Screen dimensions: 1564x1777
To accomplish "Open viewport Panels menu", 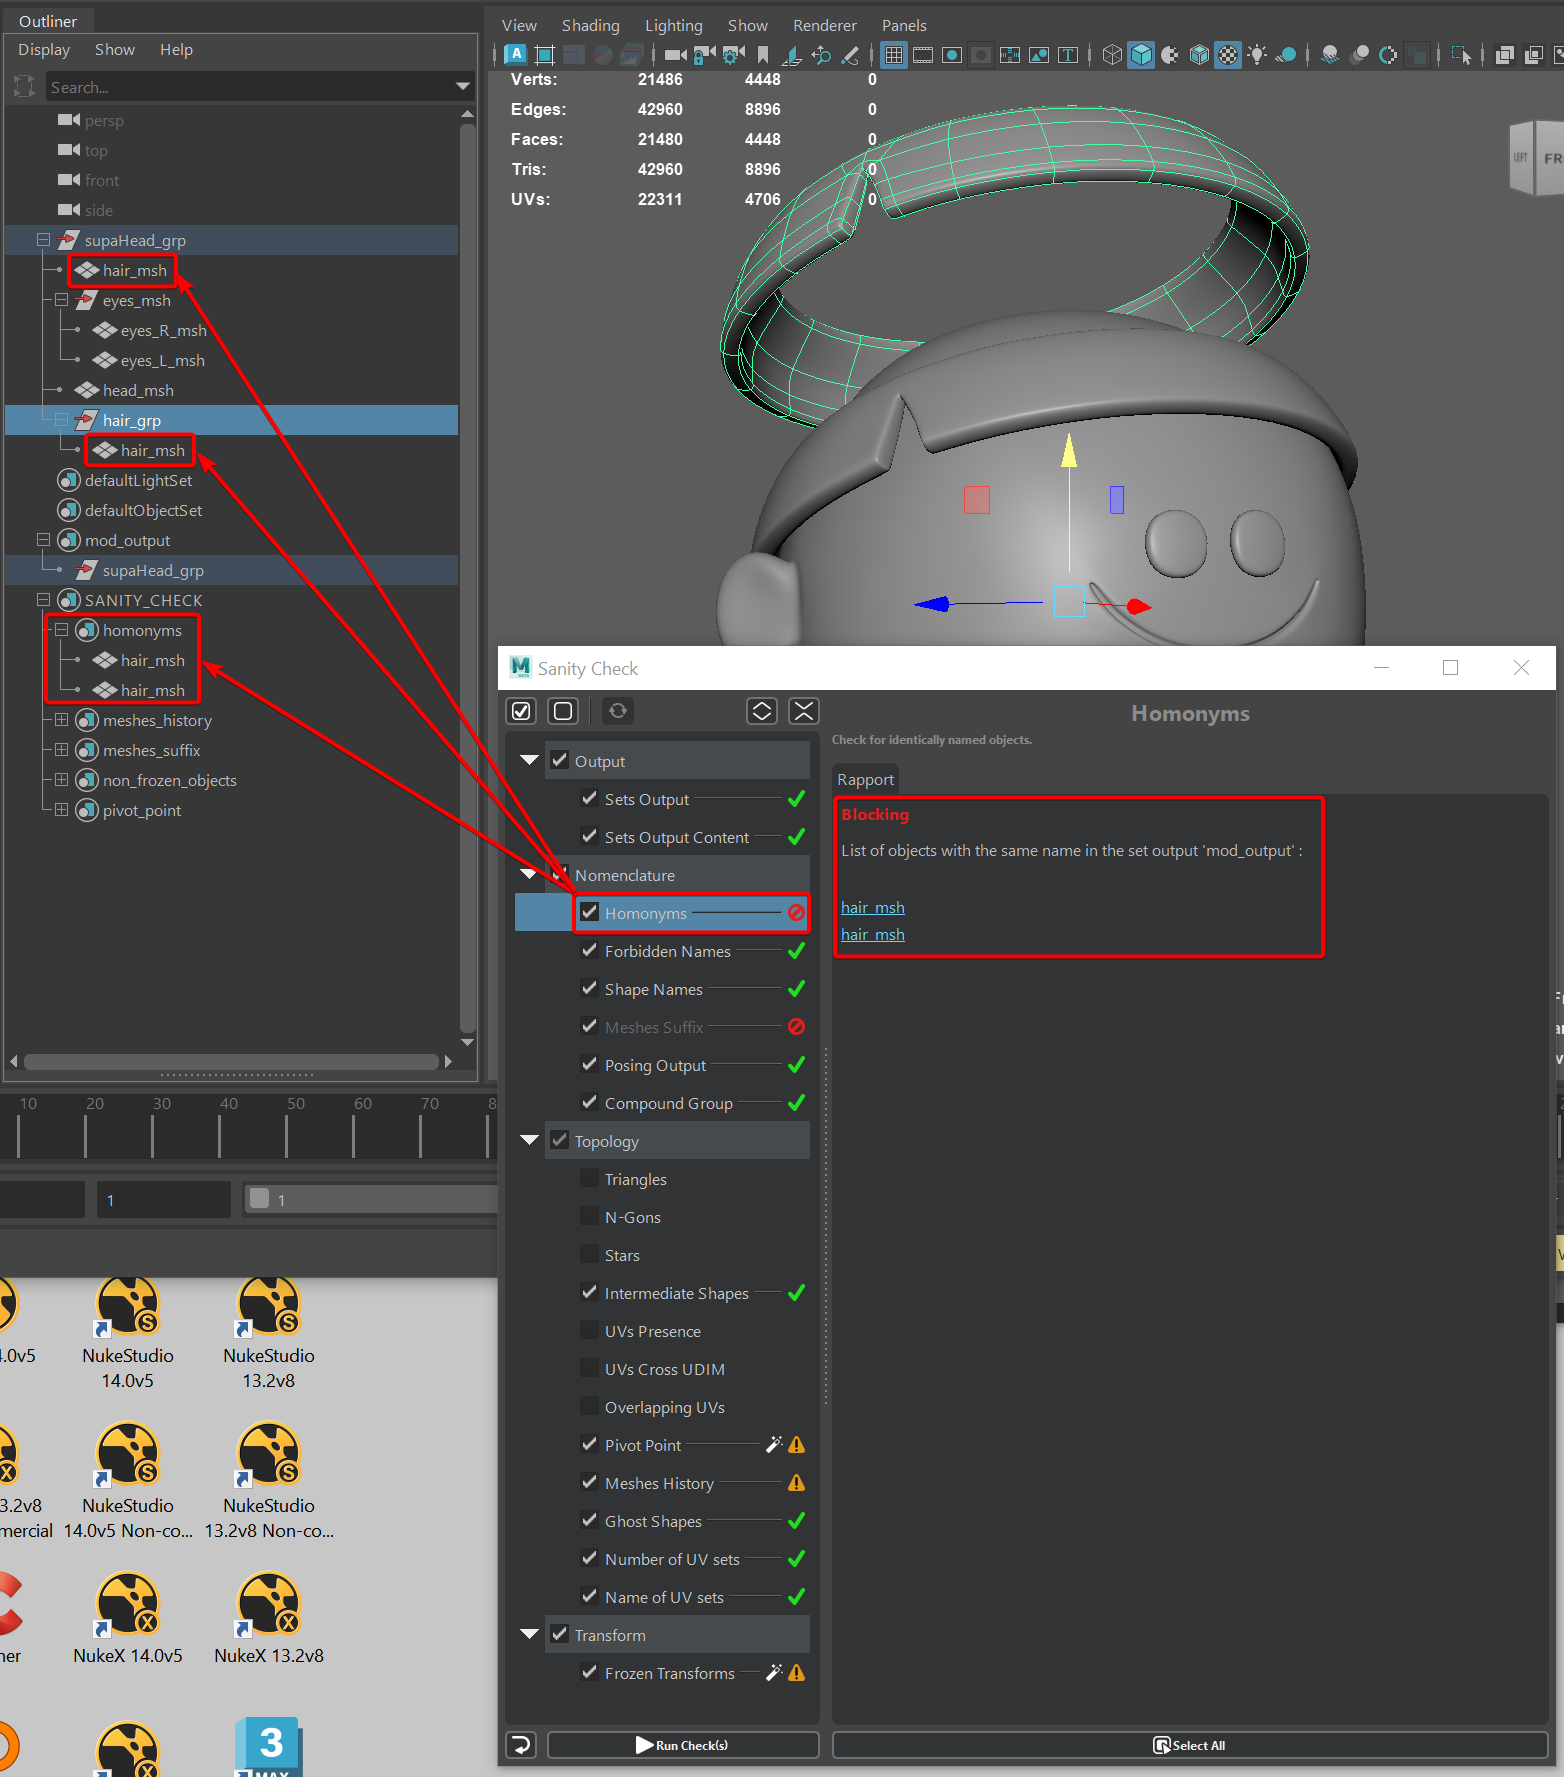I will (x=904, y=26).
